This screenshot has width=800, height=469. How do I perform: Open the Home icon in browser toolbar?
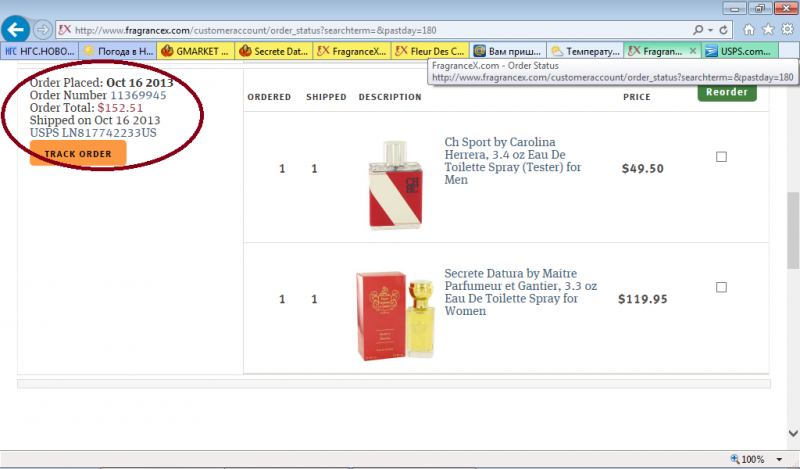tap(749, 30)
